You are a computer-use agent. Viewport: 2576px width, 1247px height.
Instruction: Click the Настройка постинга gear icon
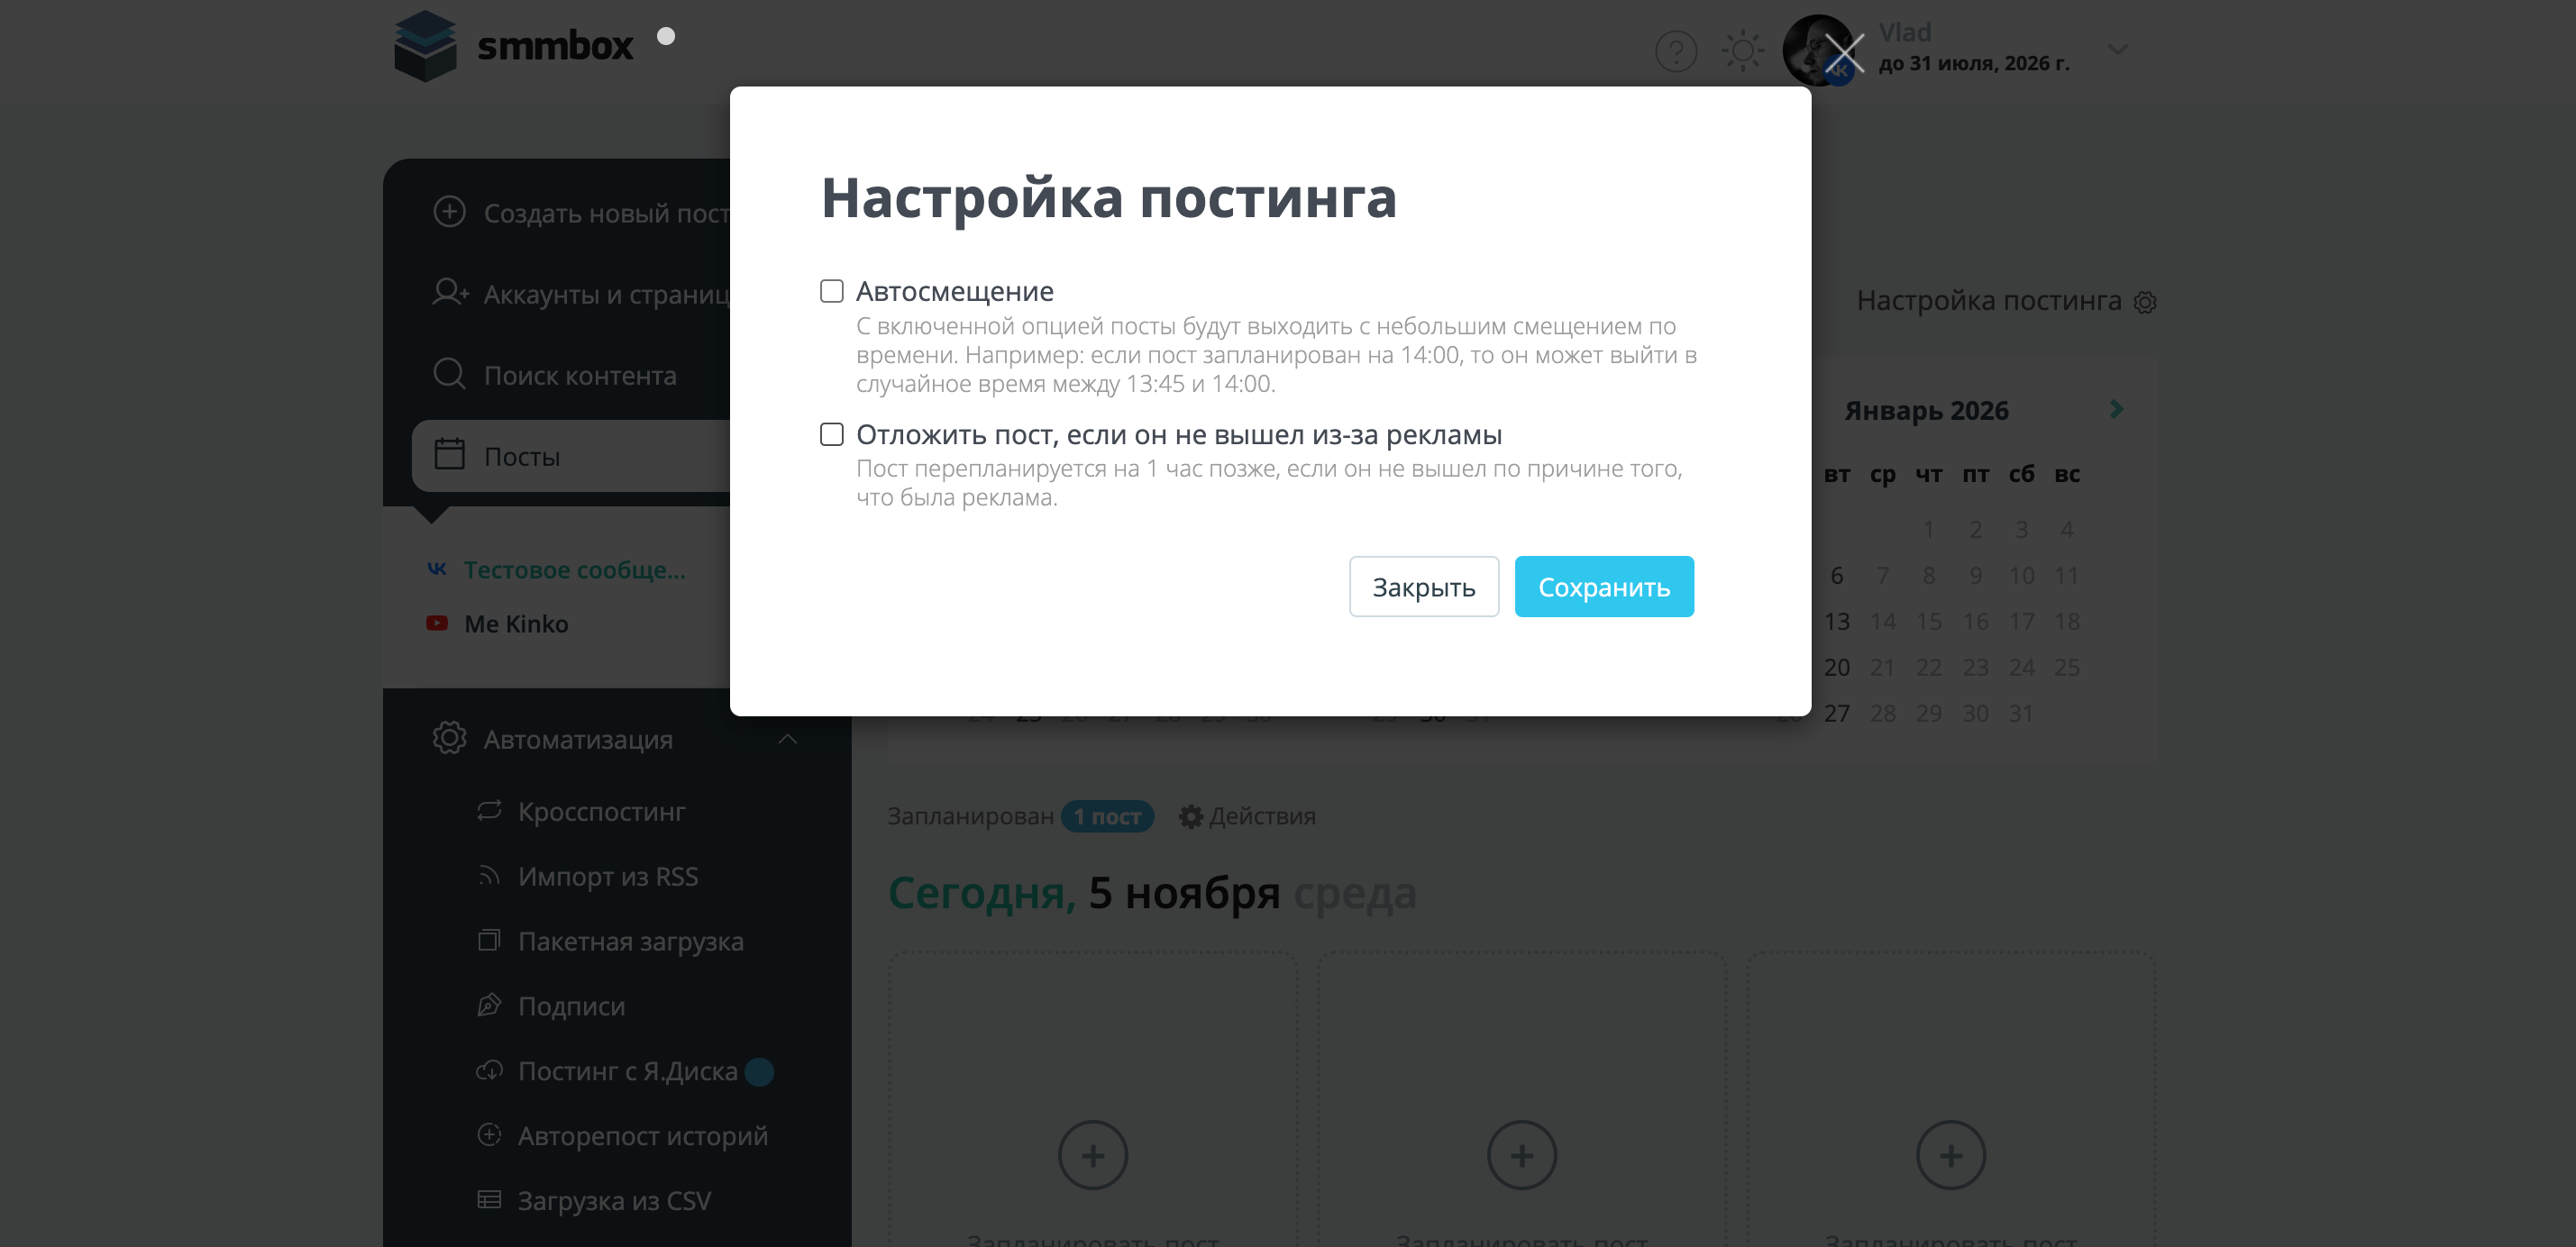2144,301
